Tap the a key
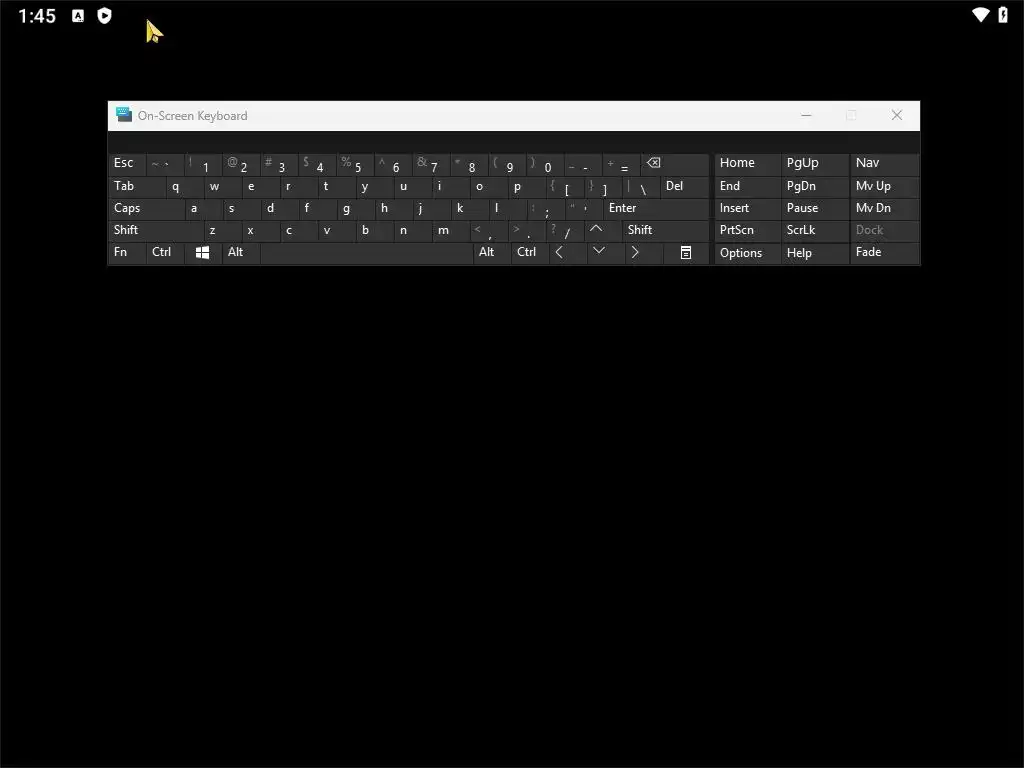Viewport: 1024px width, 768px height. [x=203, y=209]
